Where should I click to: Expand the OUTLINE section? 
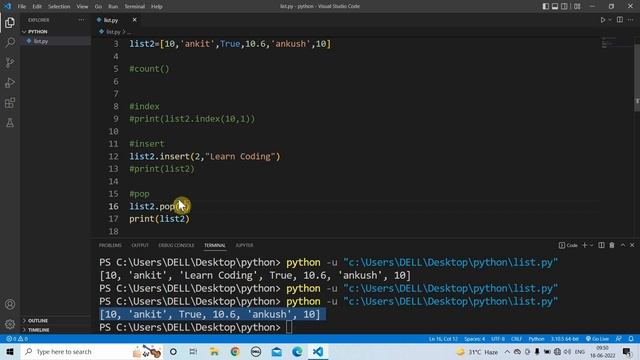38,320
